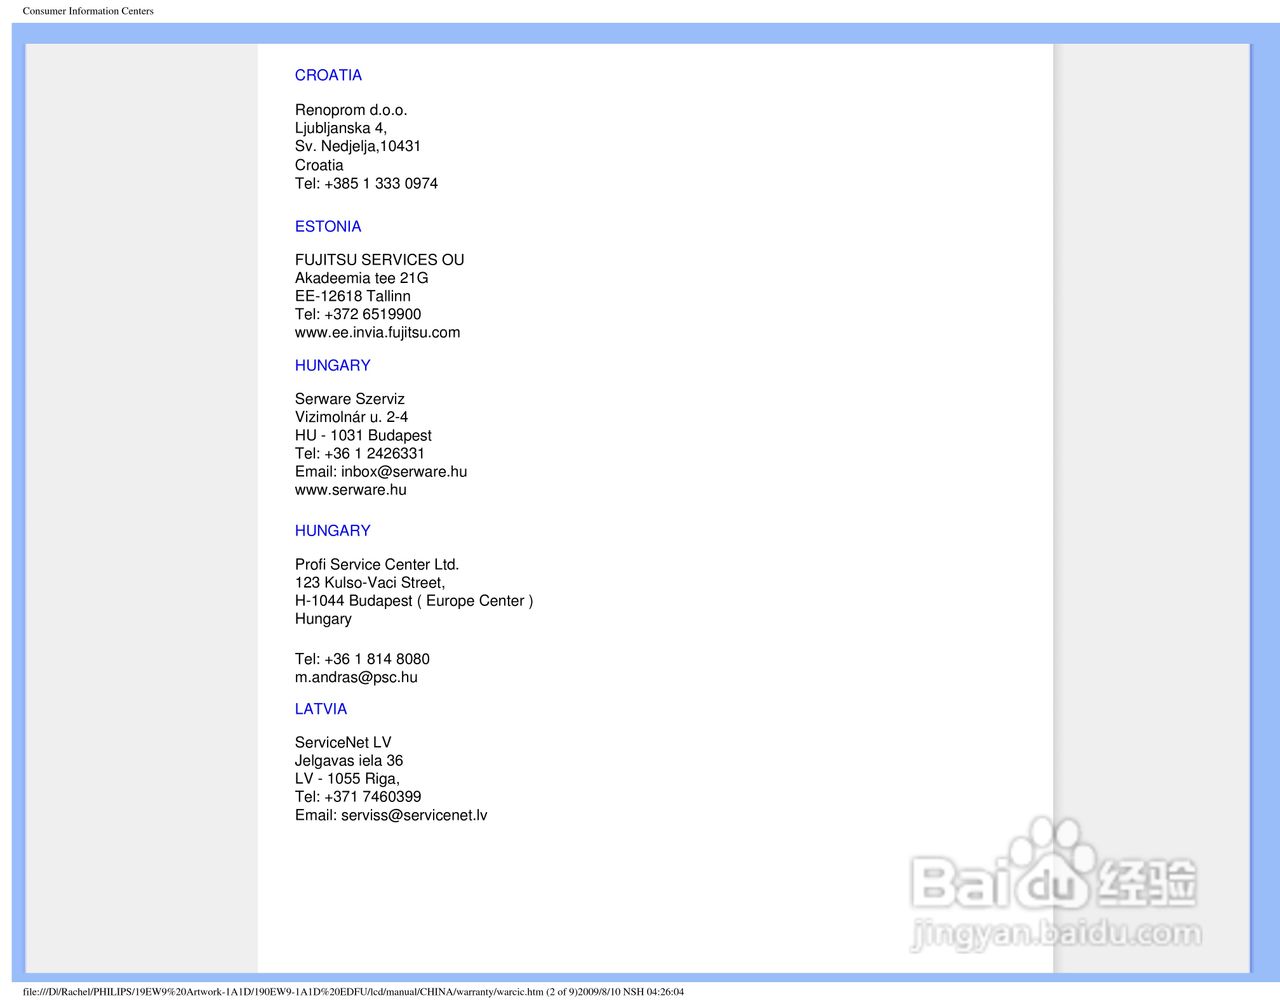1280x1005 pixels.
Task: Click the email serviss@servicenet.lv line
Action: coord(391,815)
